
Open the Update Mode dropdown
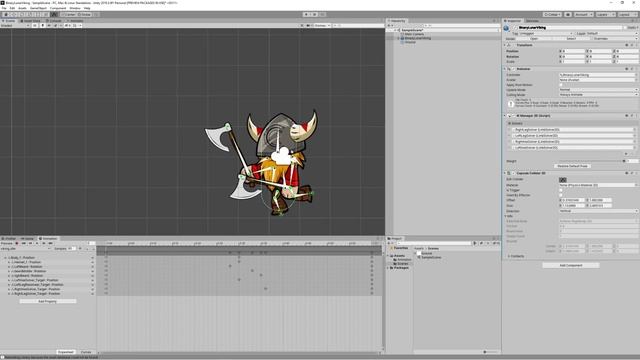pyautogui.click(x=598, y=90)
